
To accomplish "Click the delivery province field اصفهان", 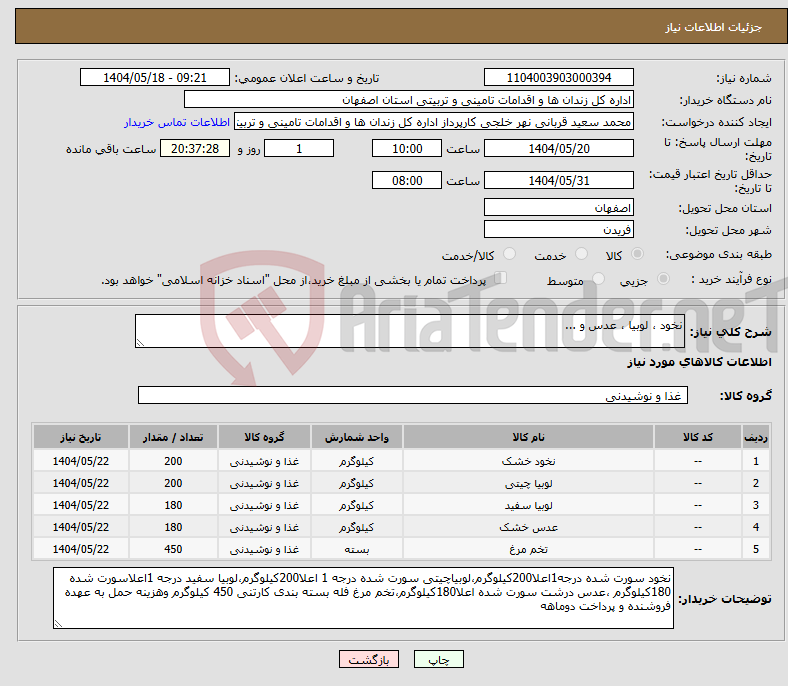I will pos(558,207).
